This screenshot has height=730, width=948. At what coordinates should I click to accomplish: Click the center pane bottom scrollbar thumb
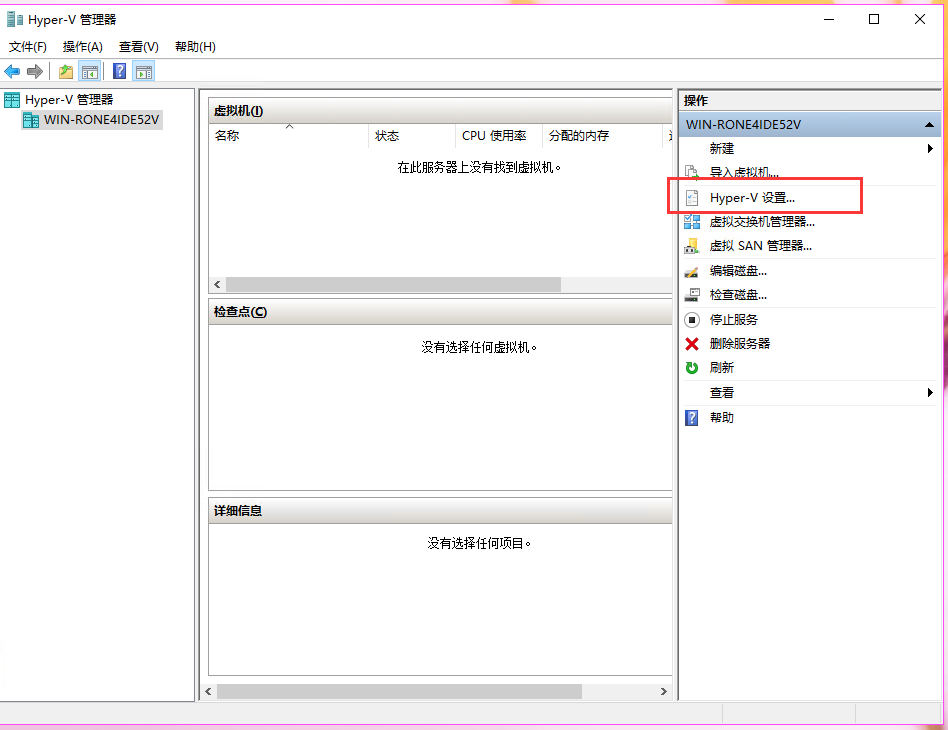click(400, 691)
